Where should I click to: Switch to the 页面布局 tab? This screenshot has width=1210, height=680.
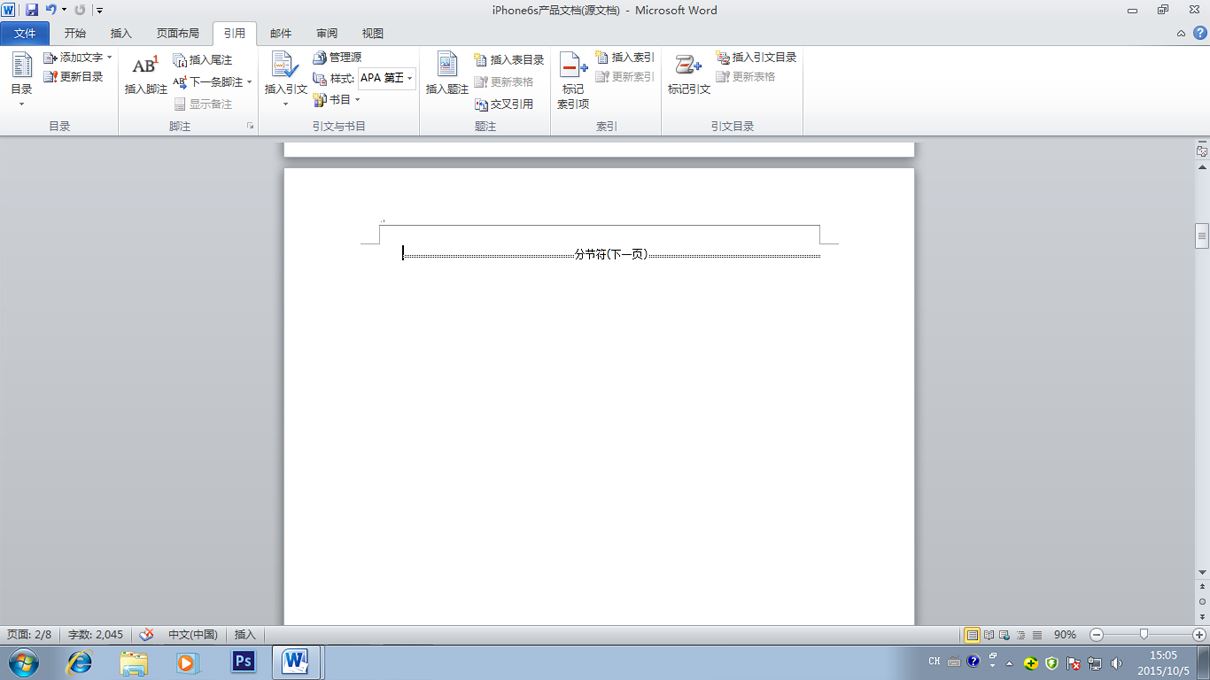click(x=178, y=33)
